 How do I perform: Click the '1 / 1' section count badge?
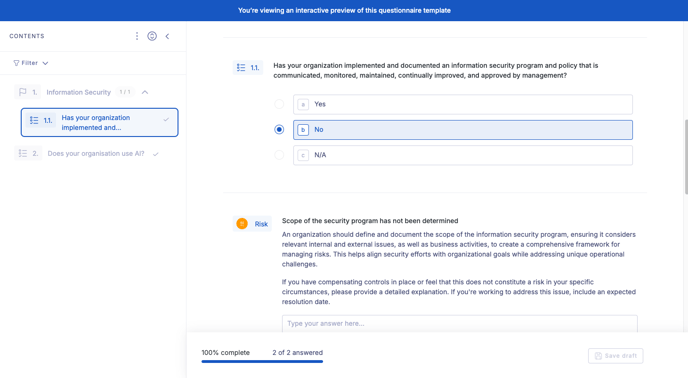(125, 92)
